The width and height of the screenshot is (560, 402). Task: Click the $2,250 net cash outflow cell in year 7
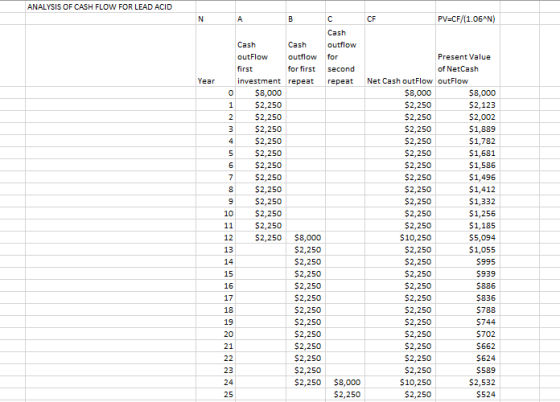click(400, 177)
